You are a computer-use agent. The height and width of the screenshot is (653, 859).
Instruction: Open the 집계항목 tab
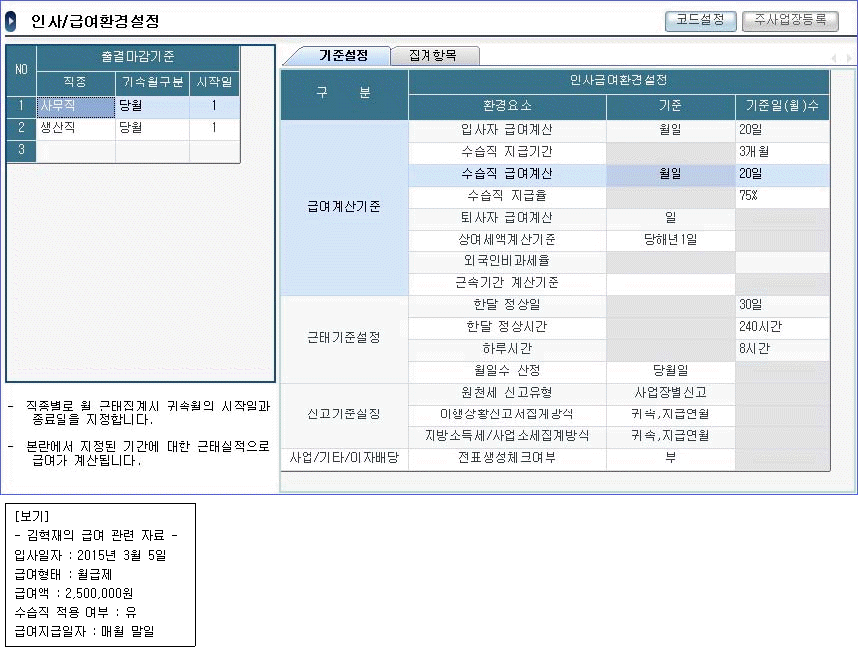(434, 56)
